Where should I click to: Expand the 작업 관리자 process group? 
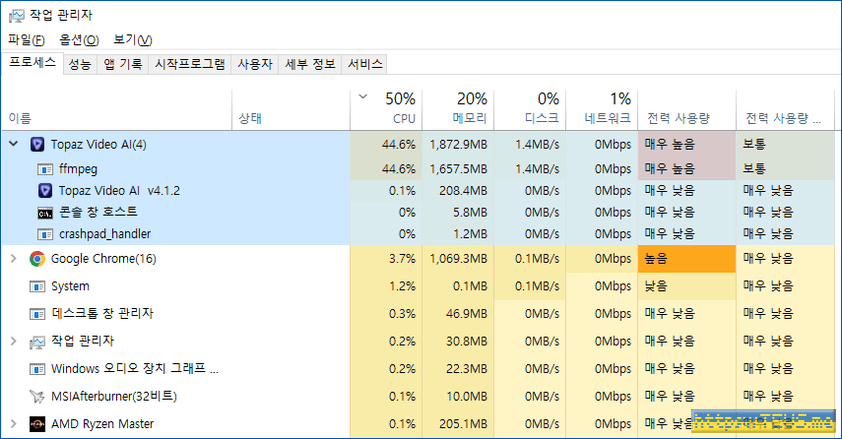point(13,342)
